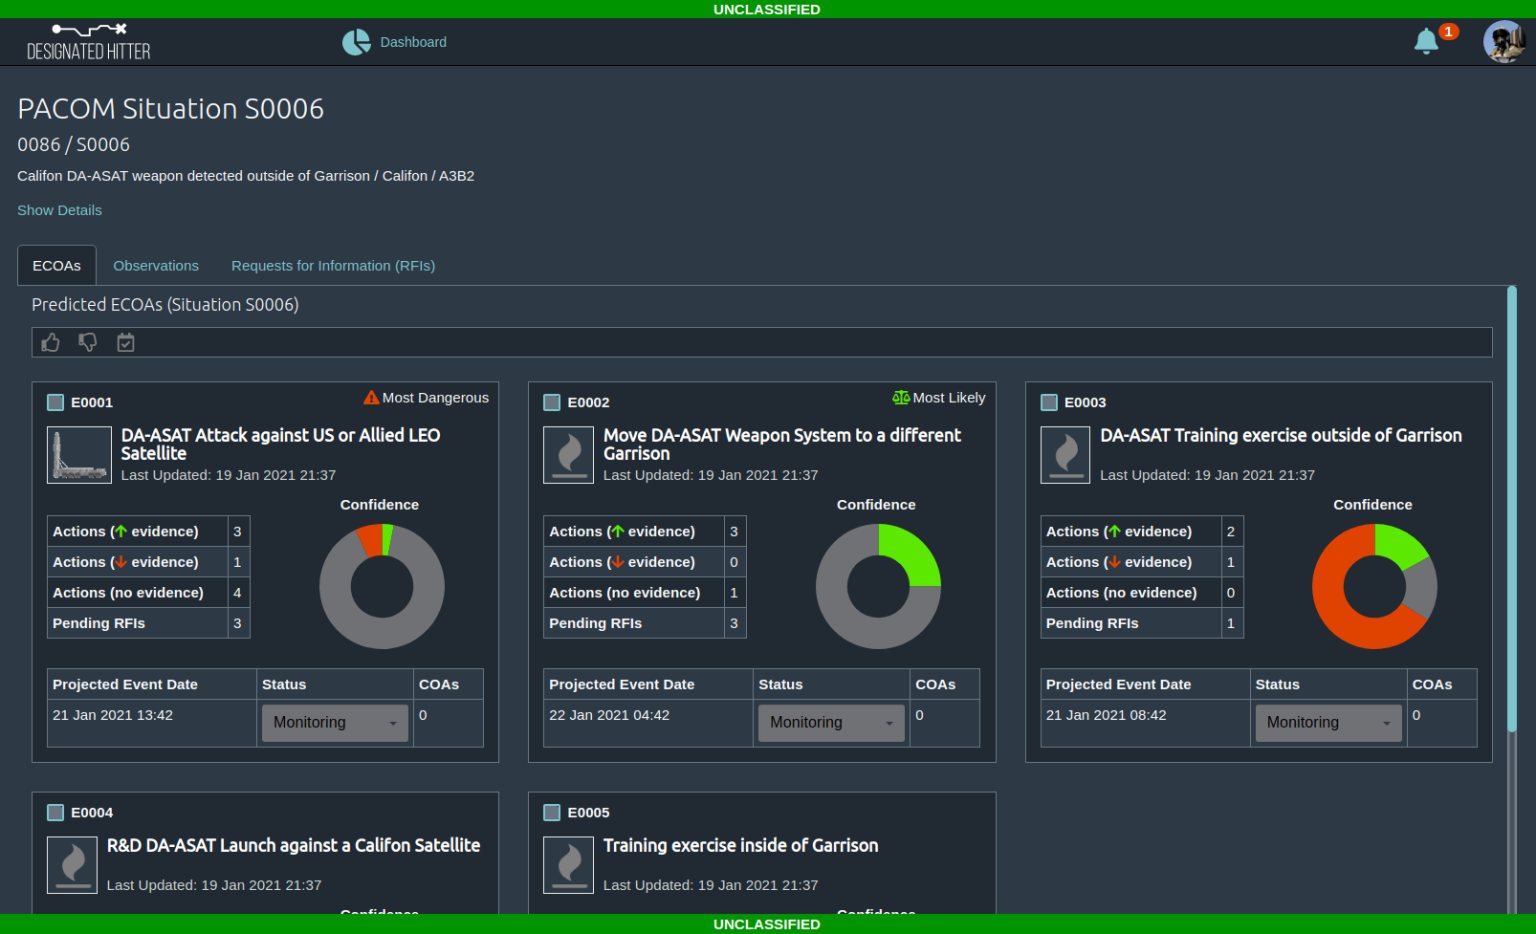Click the thumbs up approval icon
Image resolution: width=1536 pixels, height=934 pixels.
click(x=50, y=342)
